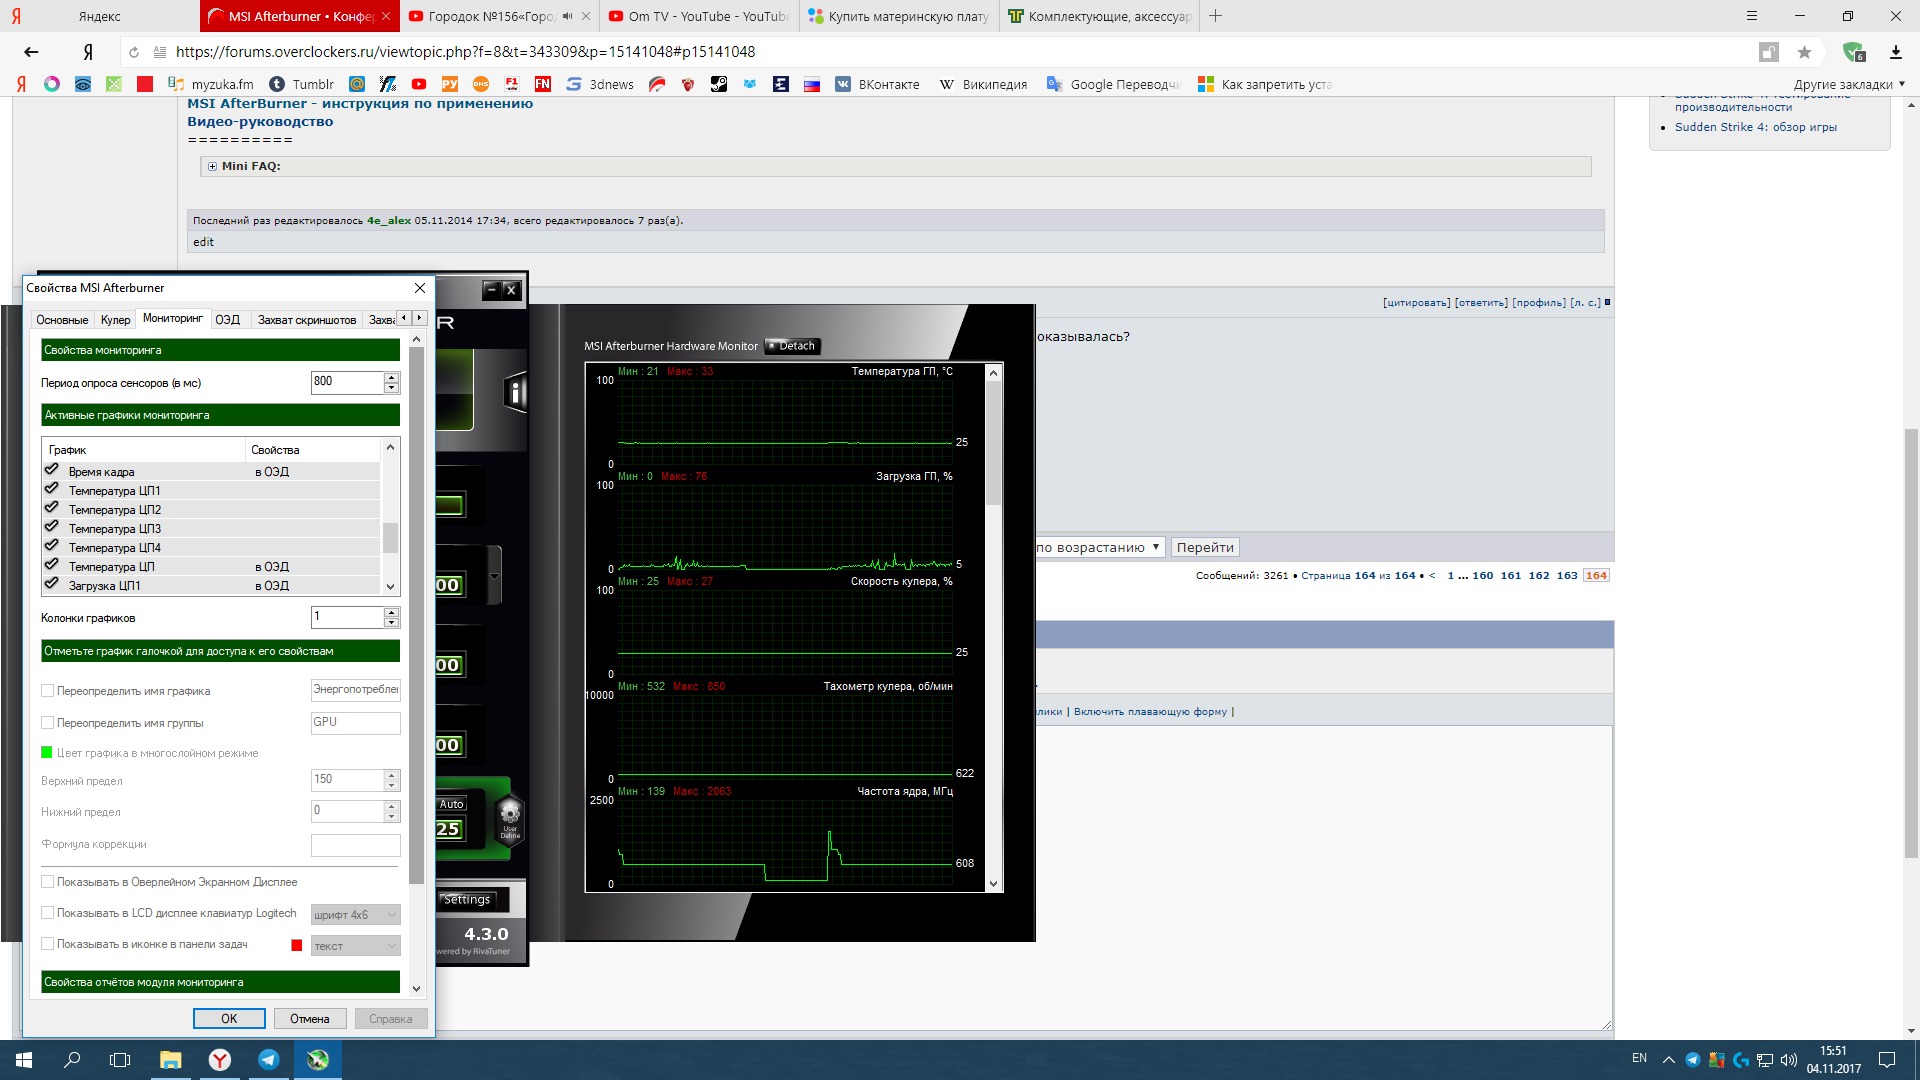Click the red taskbar icon color swatch

[296, 945]
